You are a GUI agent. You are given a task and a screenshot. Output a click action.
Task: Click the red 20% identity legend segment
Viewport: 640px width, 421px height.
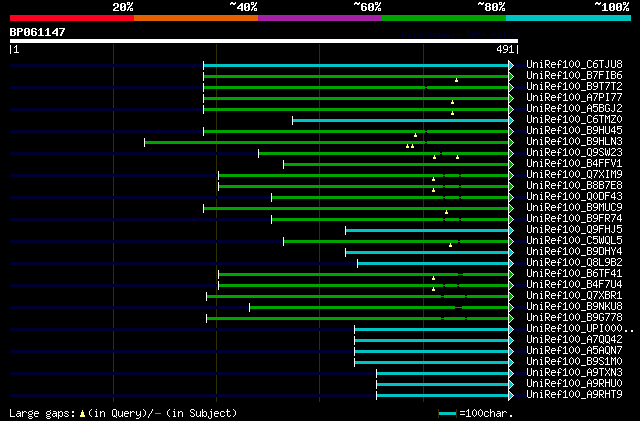(72, 18)
